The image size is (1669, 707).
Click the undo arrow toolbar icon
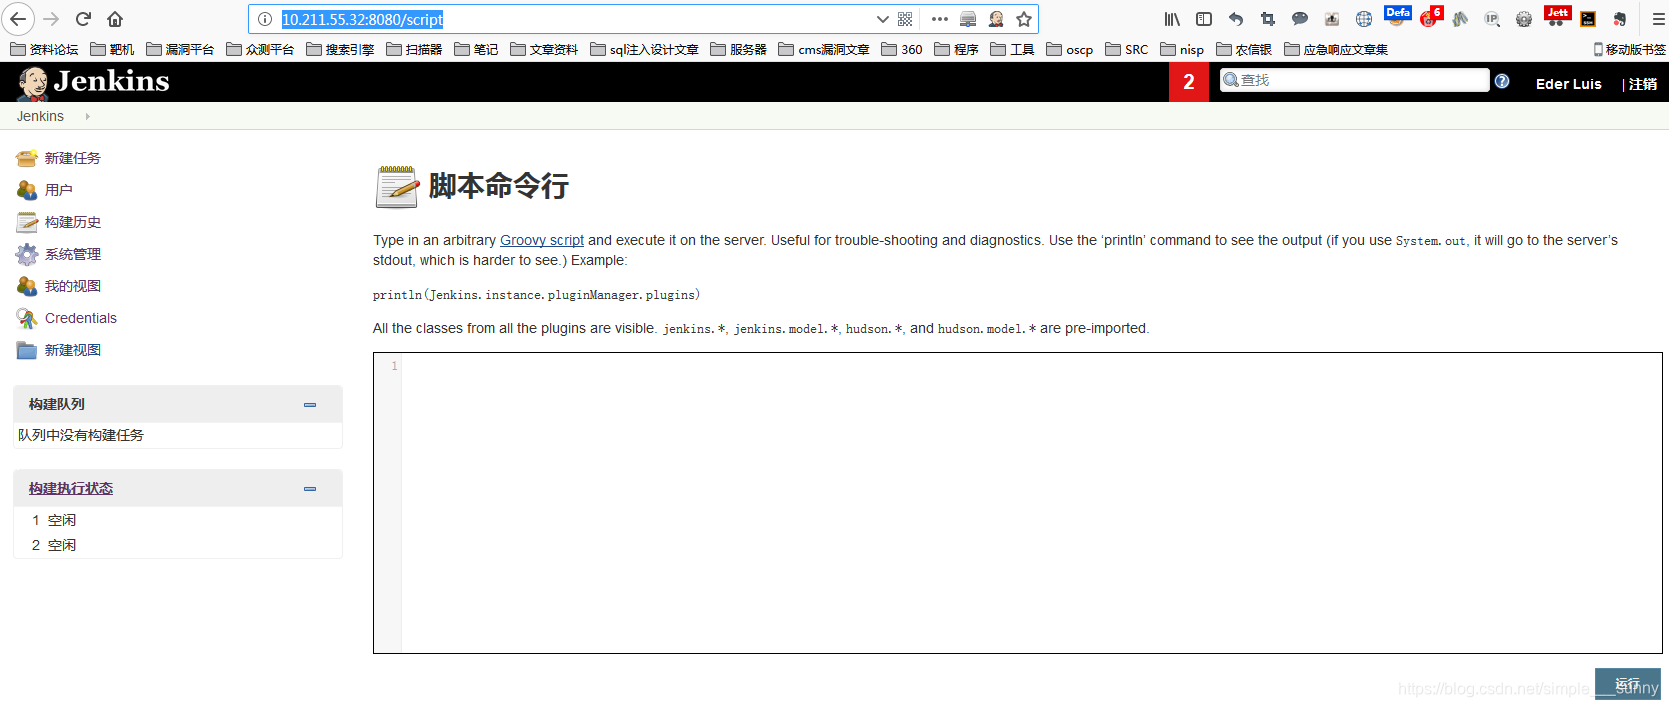(x=1236, y=19)
